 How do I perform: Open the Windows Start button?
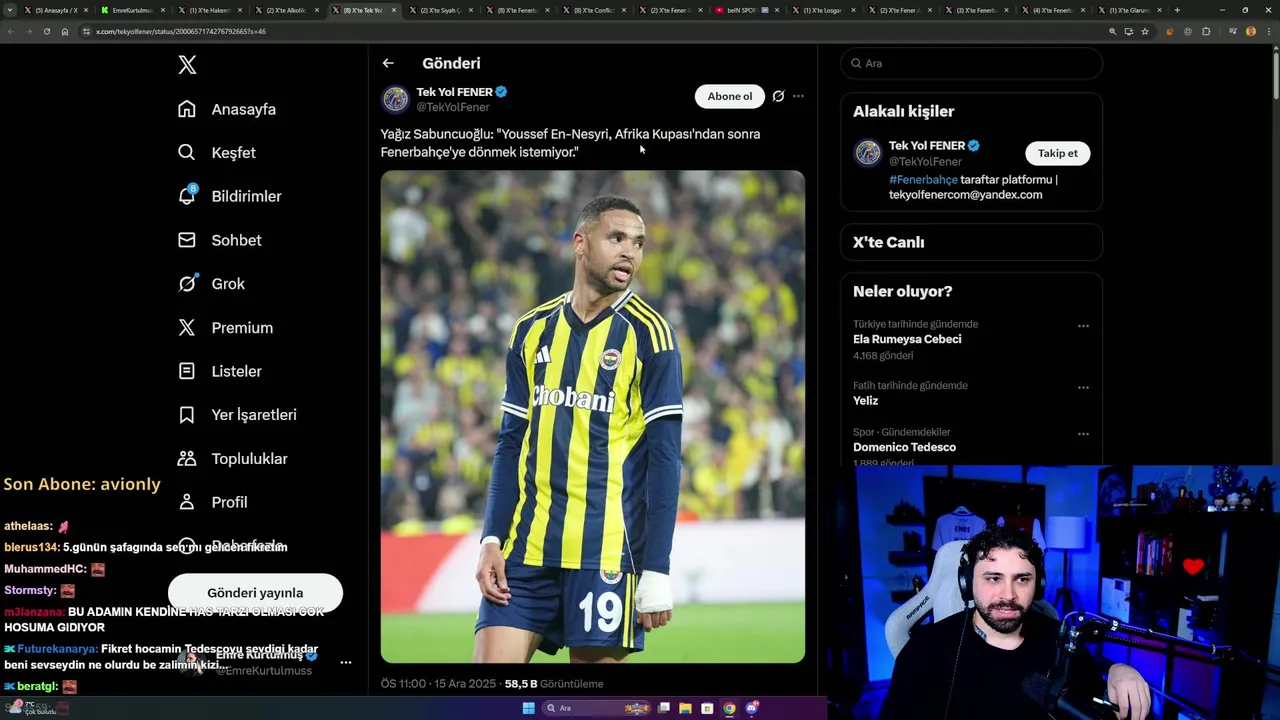[528, 708]
